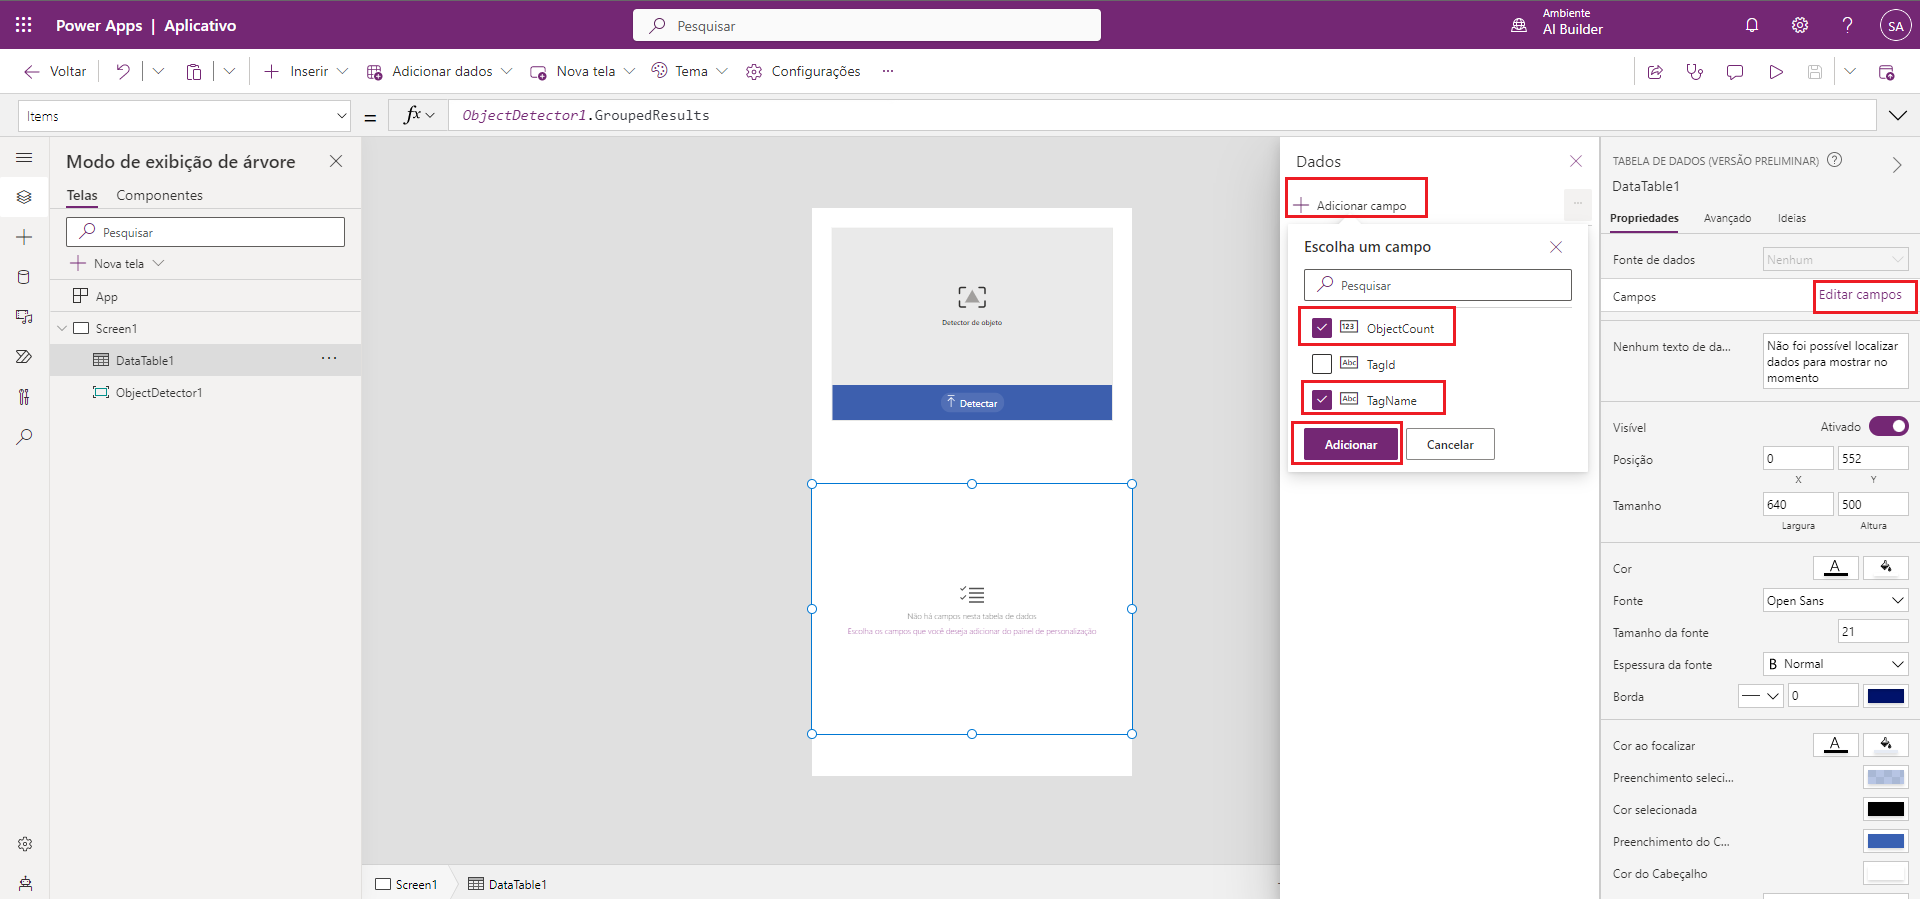
Task: Open the Espessura da fonte dropdown
Action: [x=1835, y=664]
